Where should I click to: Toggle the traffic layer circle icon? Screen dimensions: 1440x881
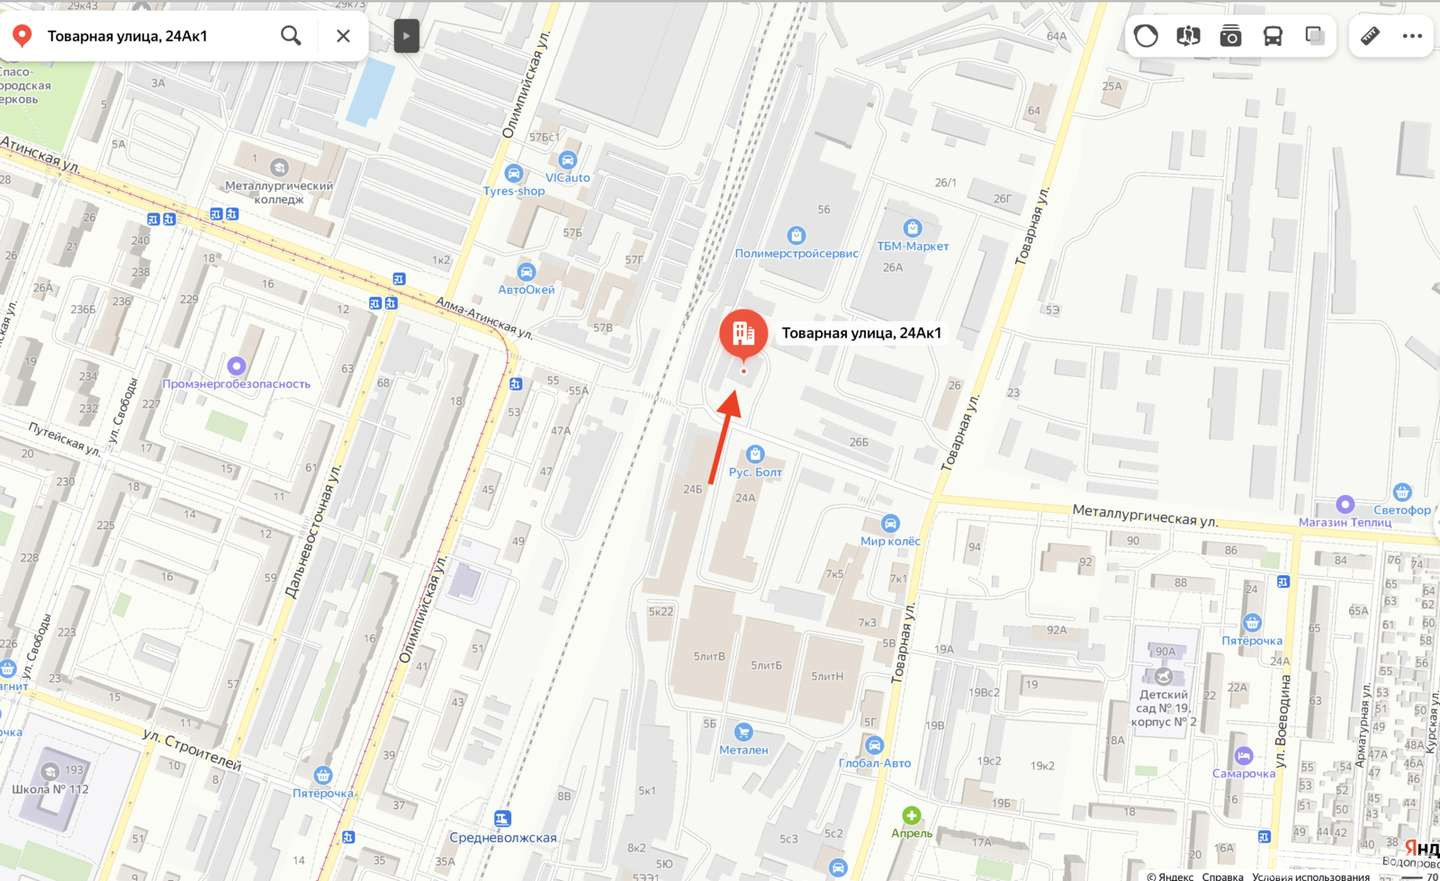click(x=1146, y=36)
